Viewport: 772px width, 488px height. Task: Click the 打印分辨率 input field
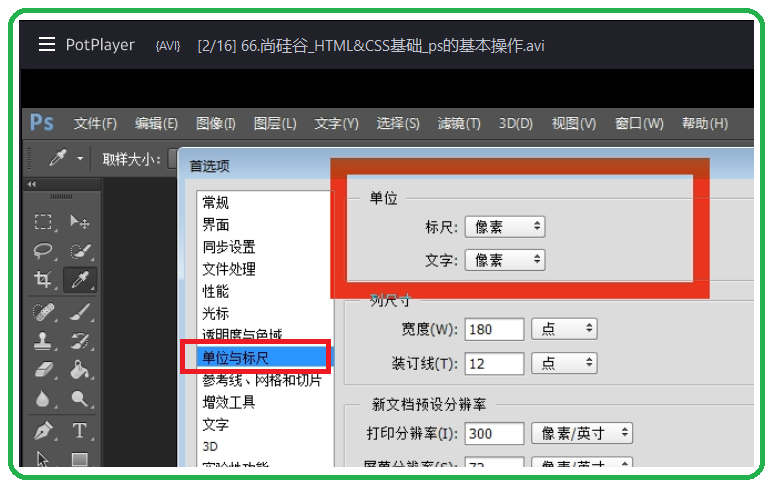494,433
